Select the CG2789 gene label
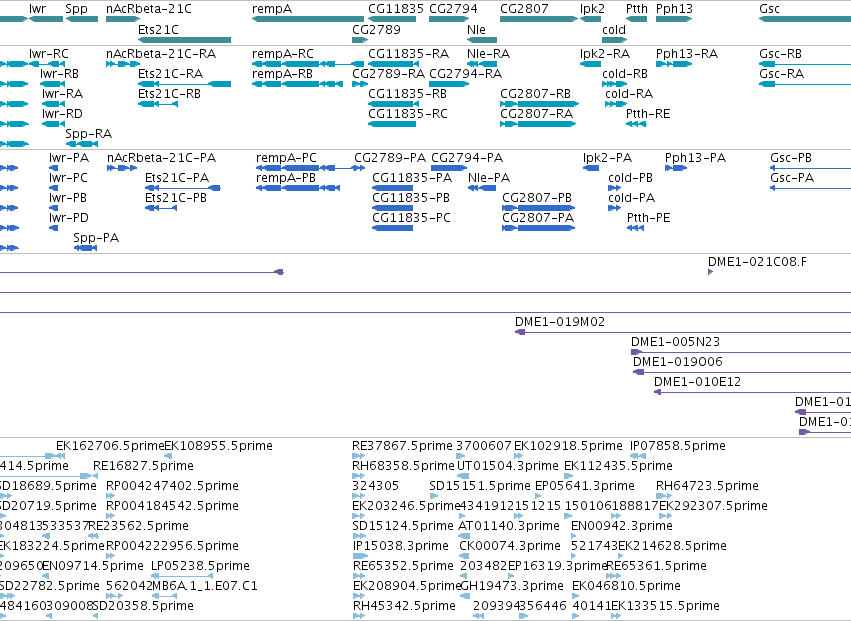This screenshot has height=621, width=851. [x=376, y=29]
